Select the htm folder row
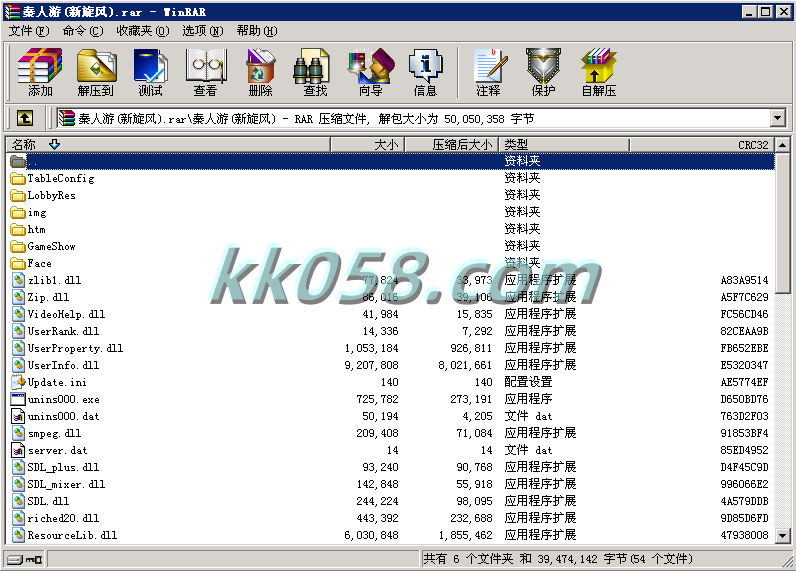Viewport: 796px width, 571px height. [x=391, y=229]
